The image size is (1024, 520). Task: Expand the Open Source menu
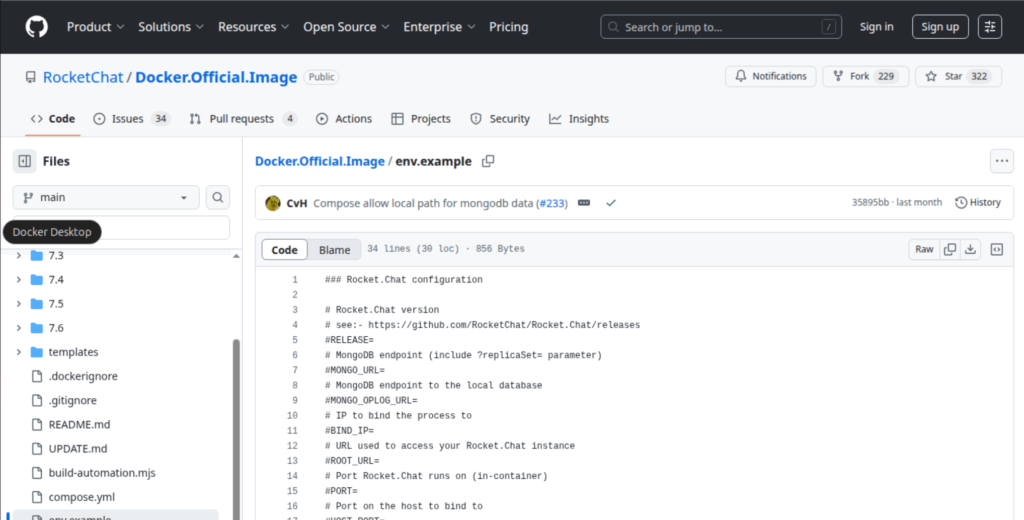point(346,27)
